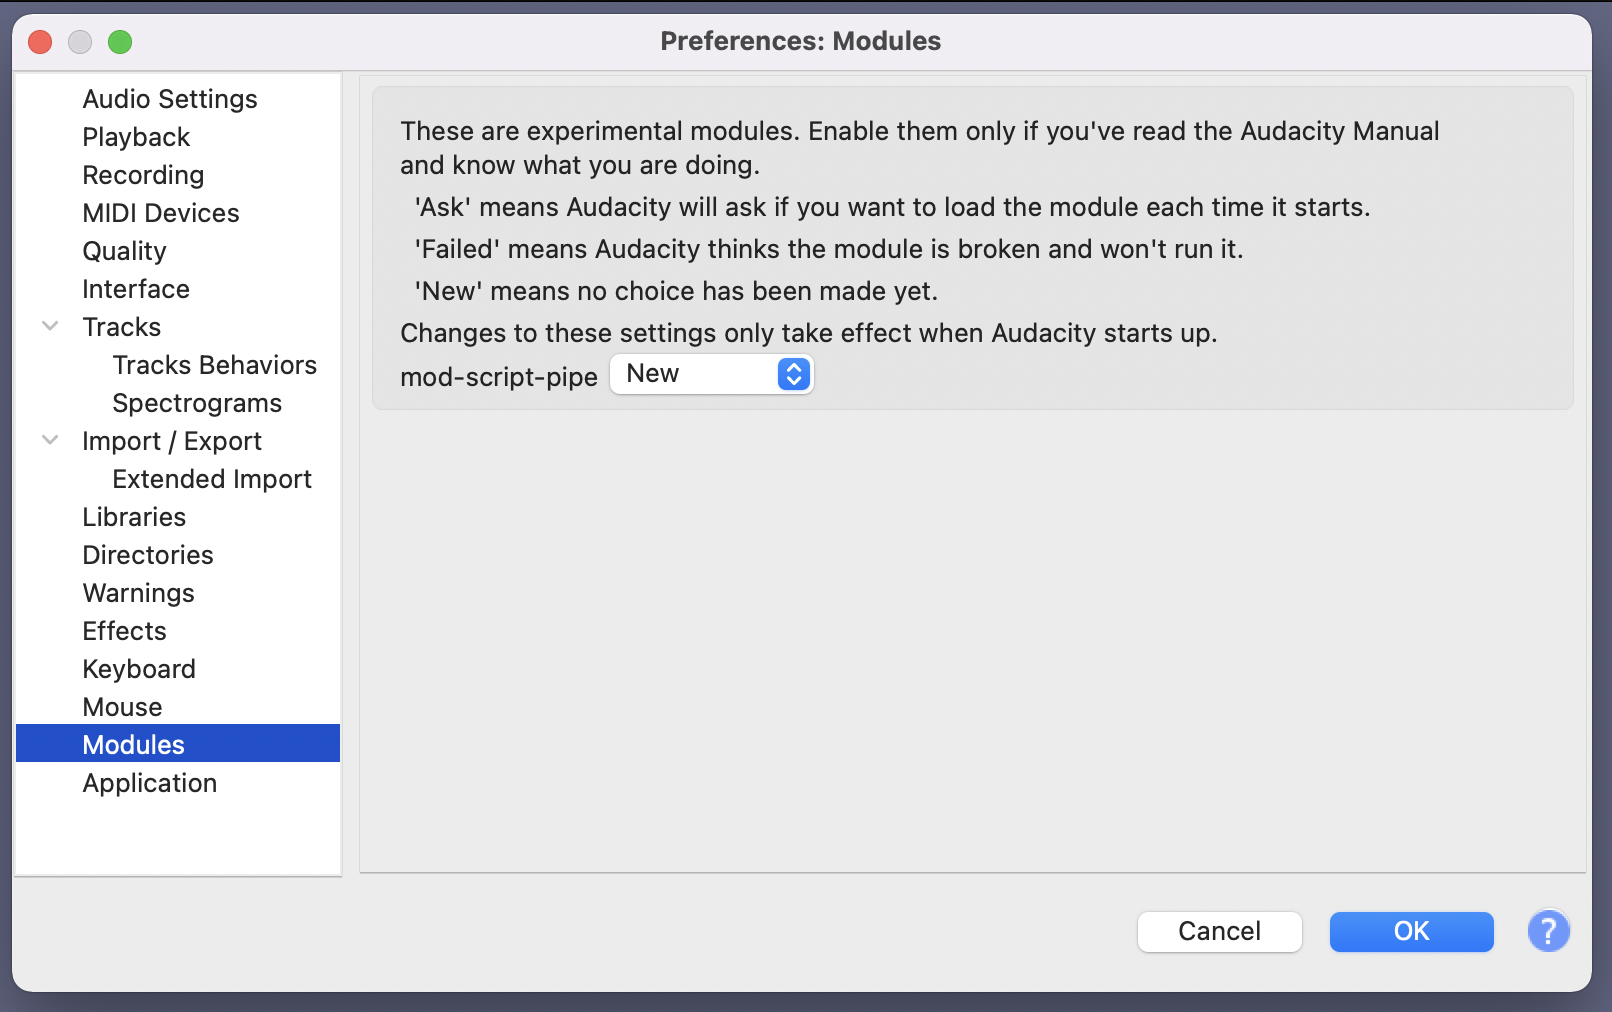Image resolution: width=1612 pixels, height=1012 pixels.
Task: Switch to Quality preferences
Action: (124, 251)
